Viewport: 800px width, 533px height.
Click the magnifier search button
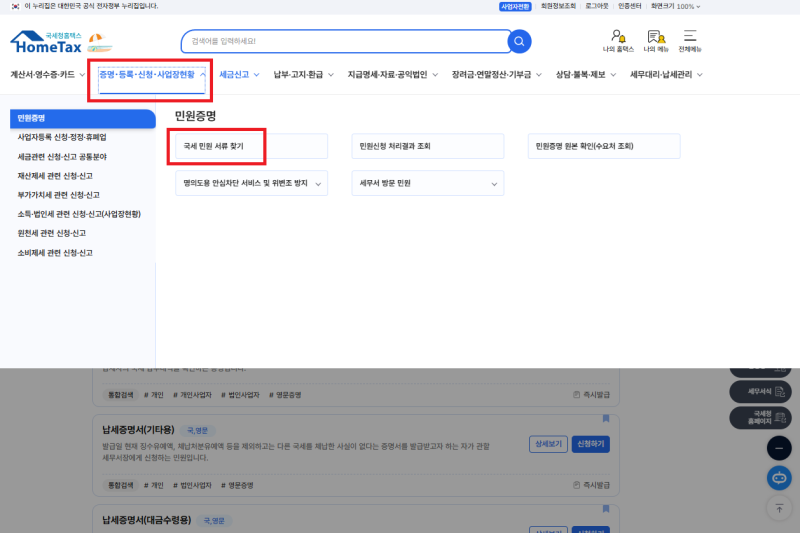click(519, 41)
